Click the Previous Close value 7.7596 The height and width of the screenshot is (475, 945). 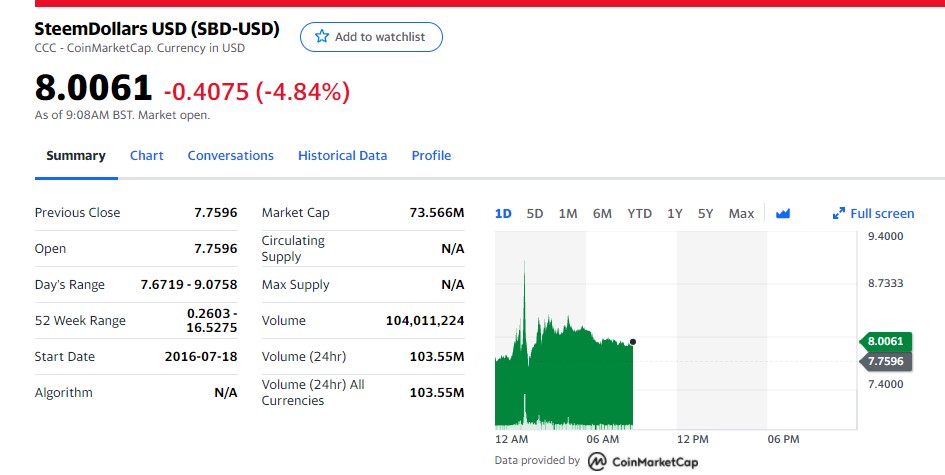coord(216,212)
